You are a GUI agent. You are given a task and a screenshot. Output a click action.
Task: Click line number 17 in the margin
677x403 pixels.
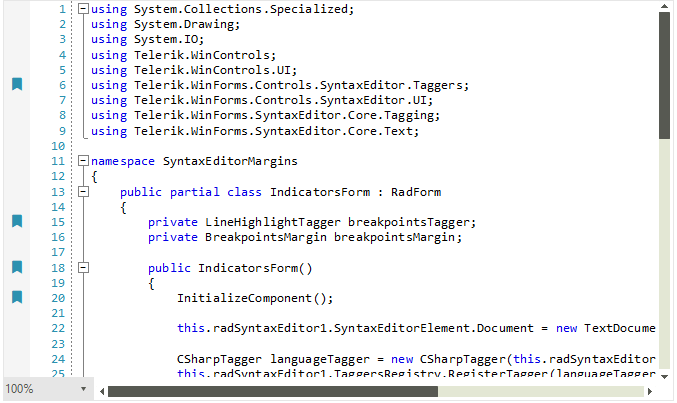(x=58, y=252)
